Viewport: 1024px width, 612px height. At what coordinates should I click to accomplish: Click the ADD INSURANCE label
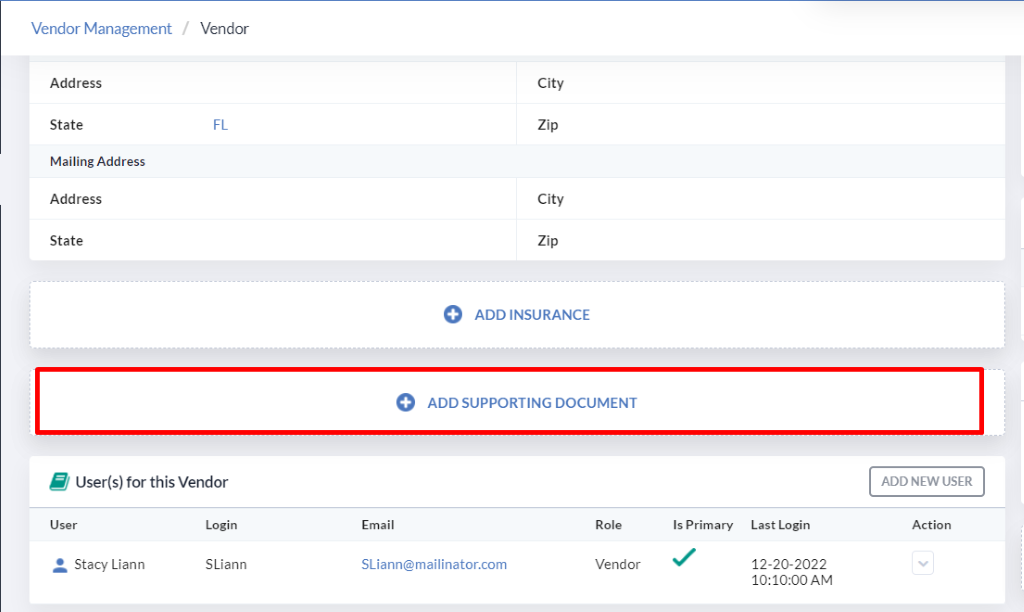(x=532, y=315)
